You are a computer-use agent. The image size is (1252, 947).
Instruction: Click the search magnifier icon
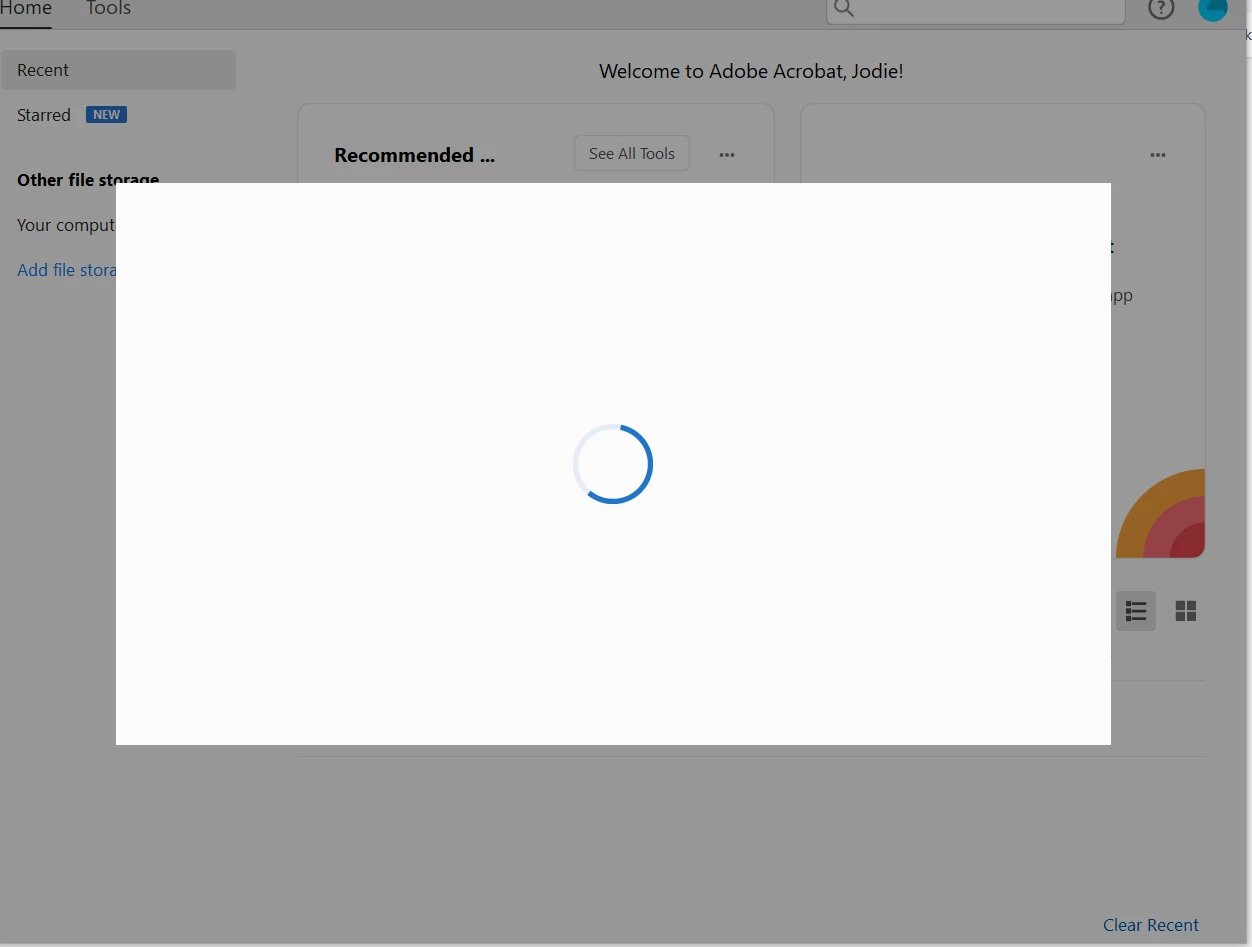(x=844, y=9)
